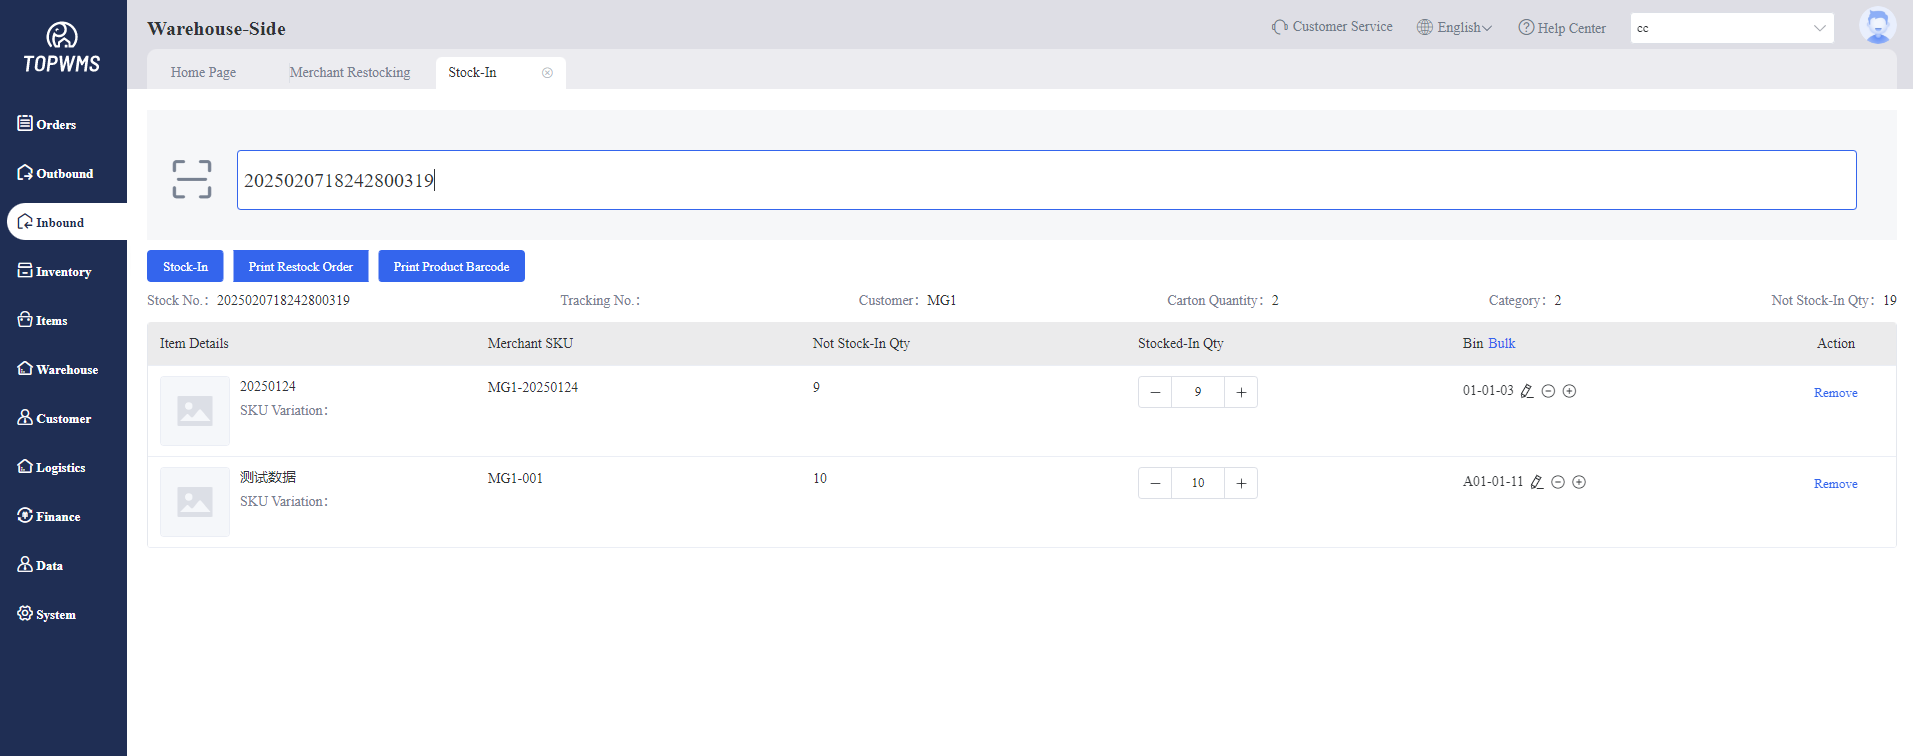Click the Bulk bin link
Image resolution: width=1913 pixels, height=756 pixels.
1501,343
